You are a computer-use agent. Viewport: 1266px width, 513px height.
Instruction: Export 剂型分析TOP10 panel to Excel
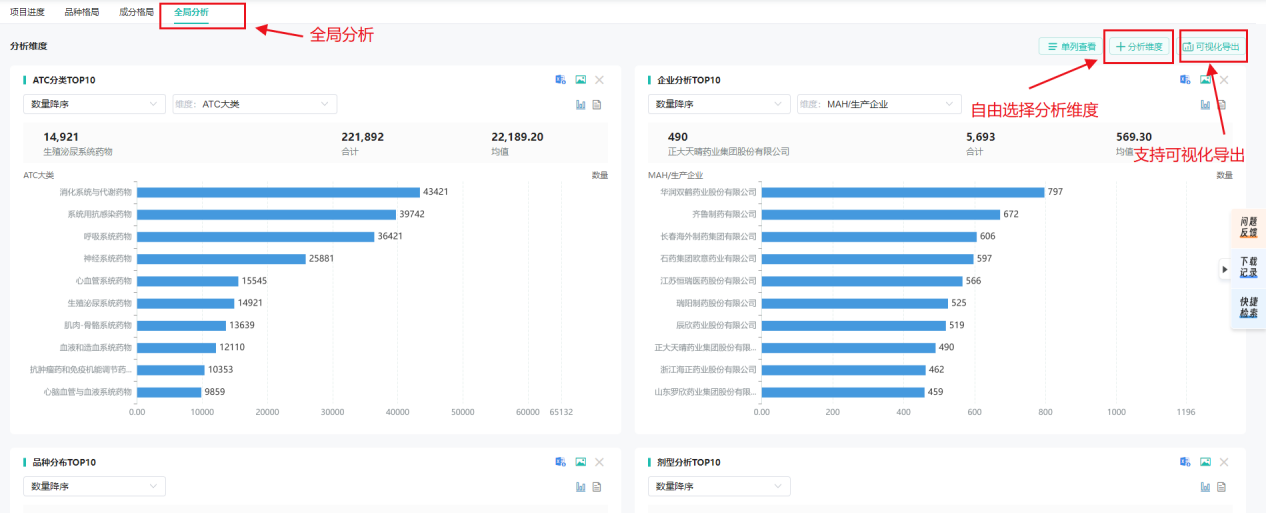tap(1186, 462)
